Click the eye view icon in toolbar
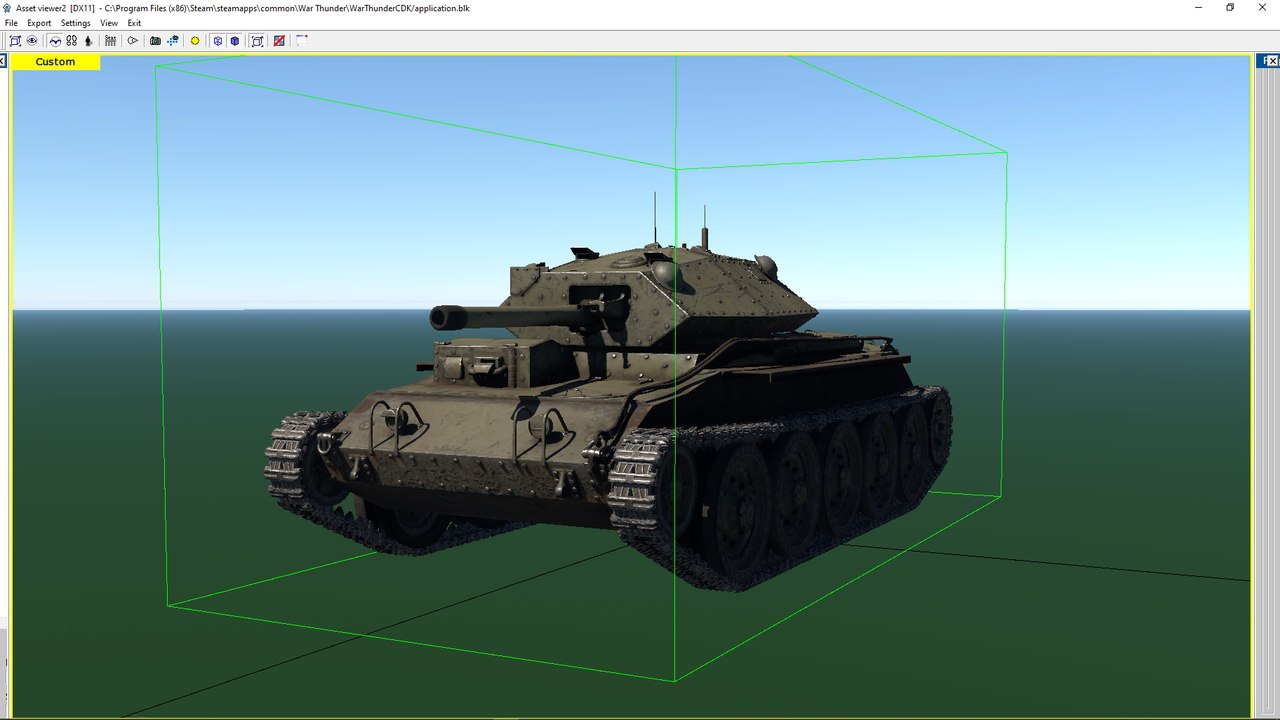The height and width of the screenshot is (720, 1280). (32, 41)
